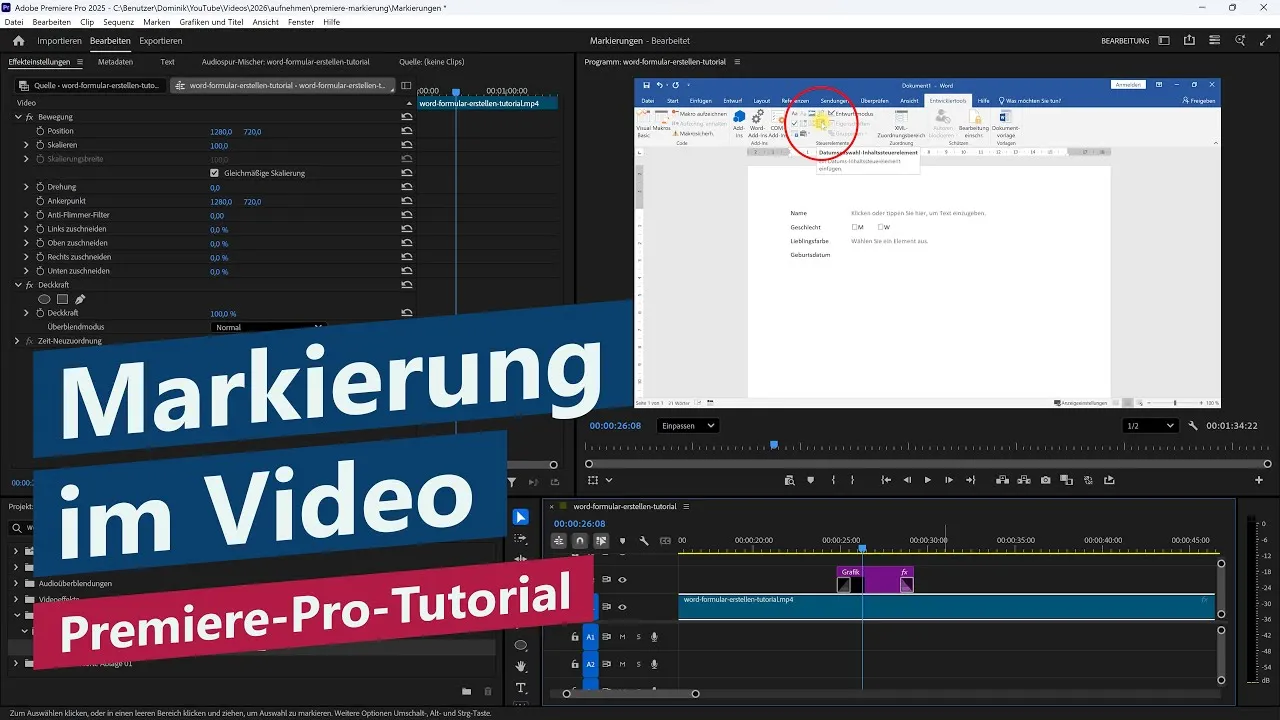Open the timeline wrench settings icon
This screenshot has height=720, width=1280.
[644, 540]
